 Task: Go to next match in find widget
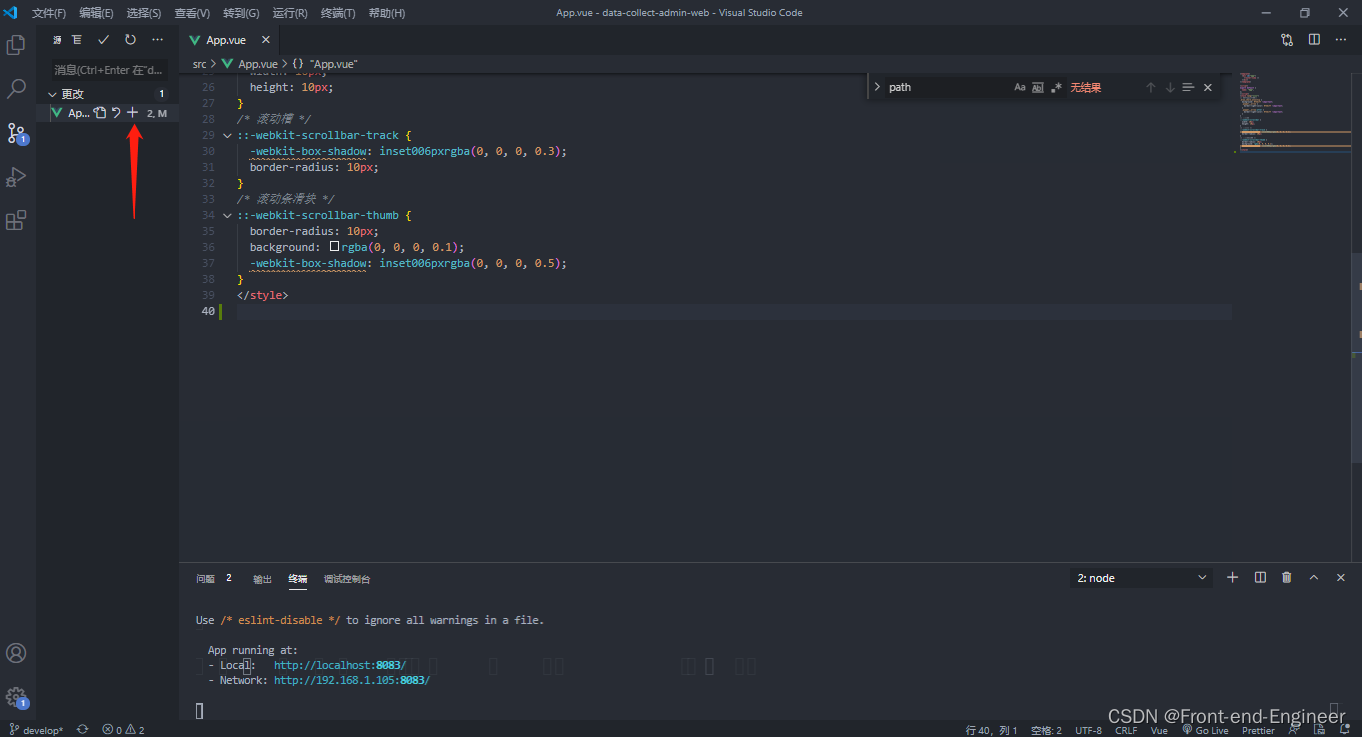tap(1169, 87)
